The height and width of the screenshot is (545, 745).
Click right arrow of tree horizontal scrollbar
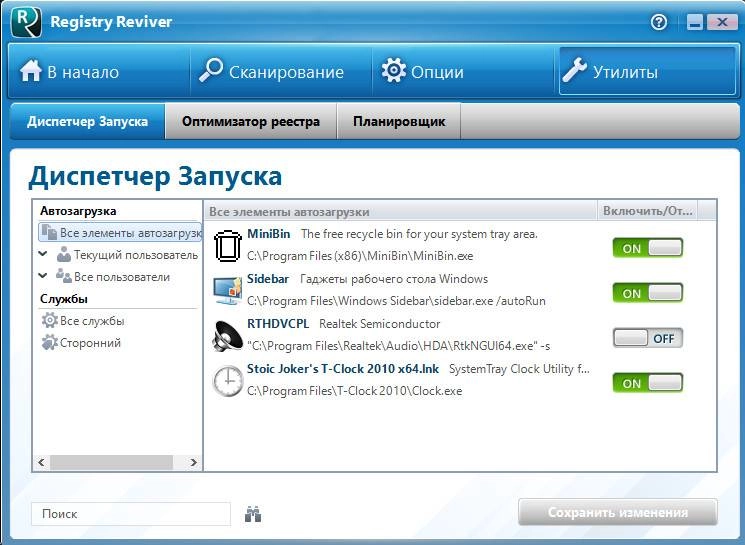193,462
